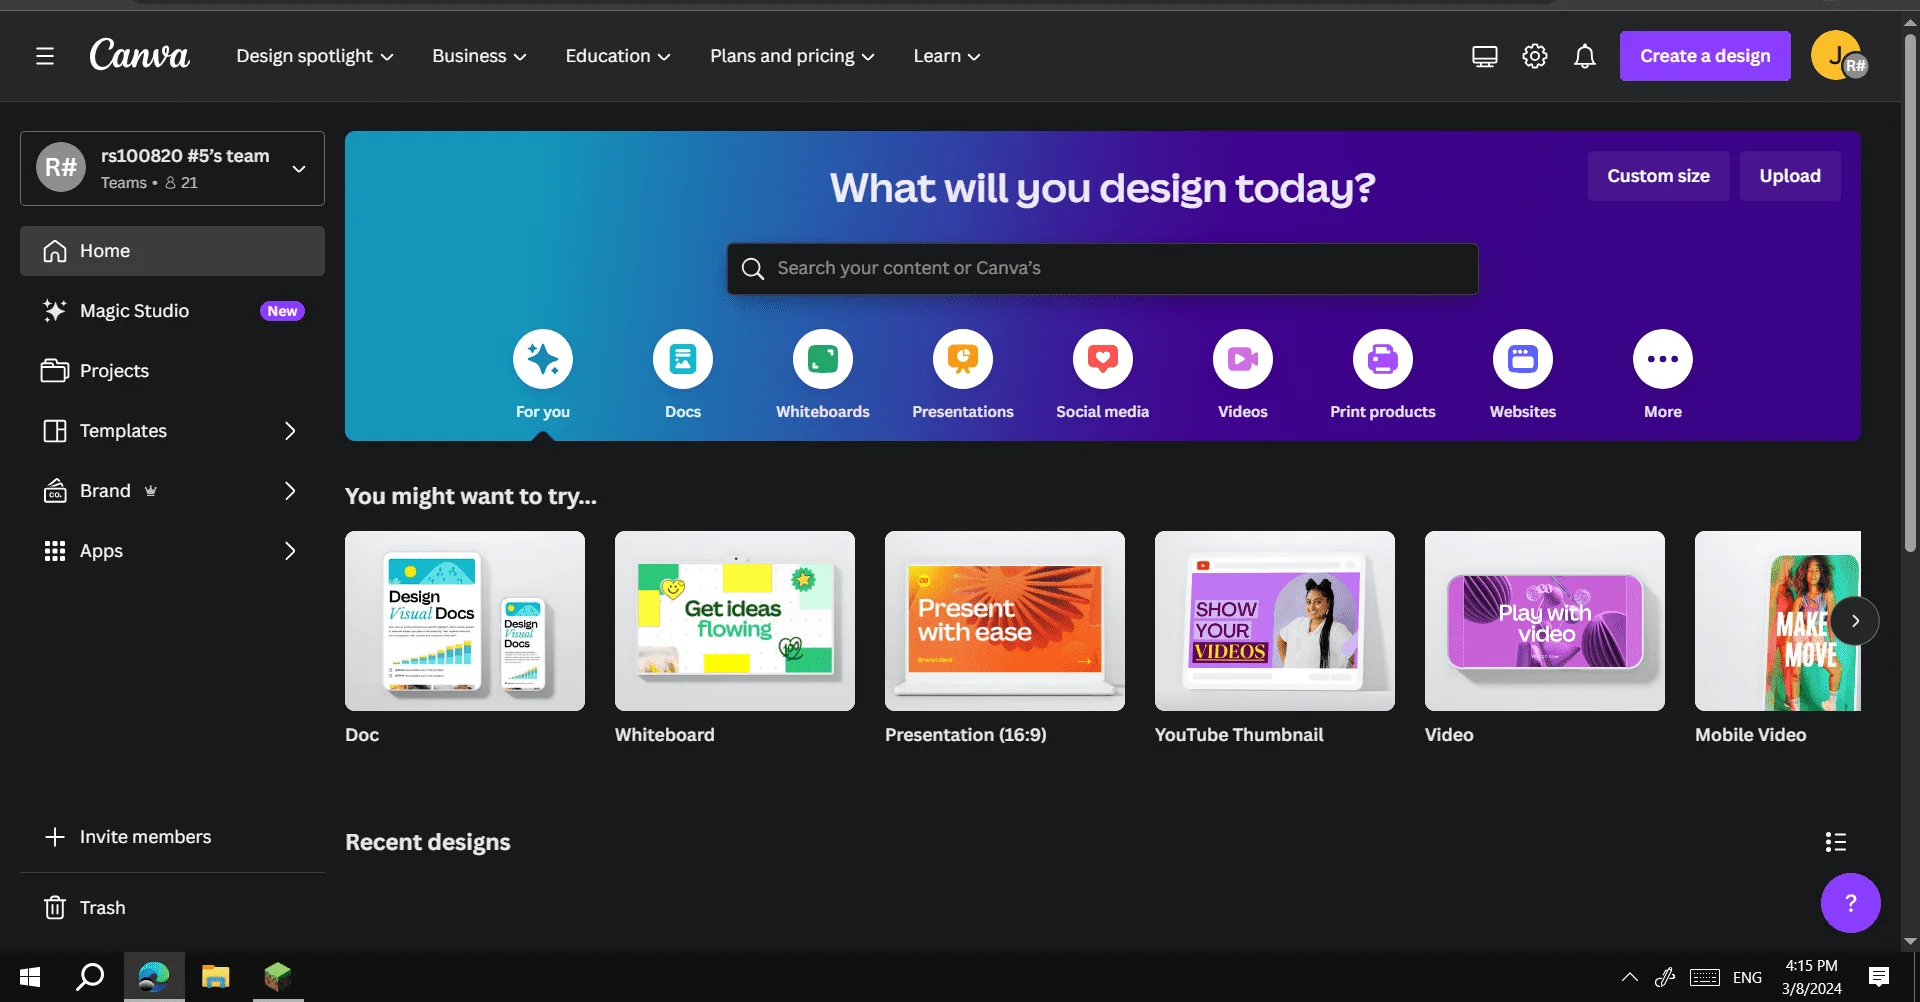1920x1002 pixels.
Task: Click the ENG language indicator
Action: click(x=1747, y=977)
